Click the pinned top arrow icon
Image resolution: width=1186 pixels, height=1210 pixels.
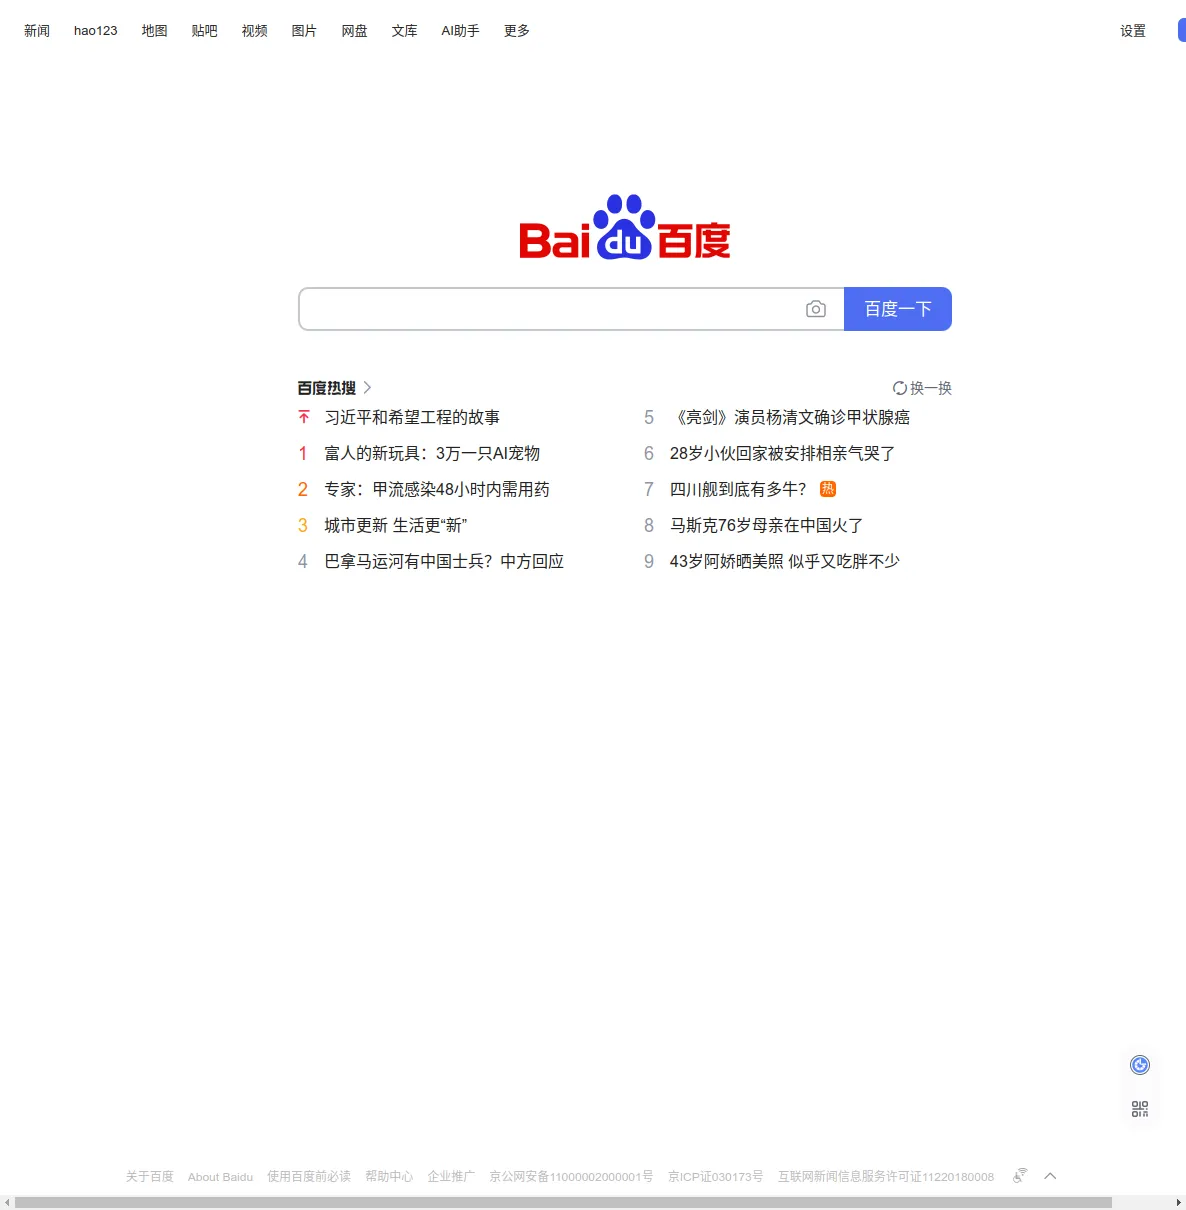tap(304, 417)
